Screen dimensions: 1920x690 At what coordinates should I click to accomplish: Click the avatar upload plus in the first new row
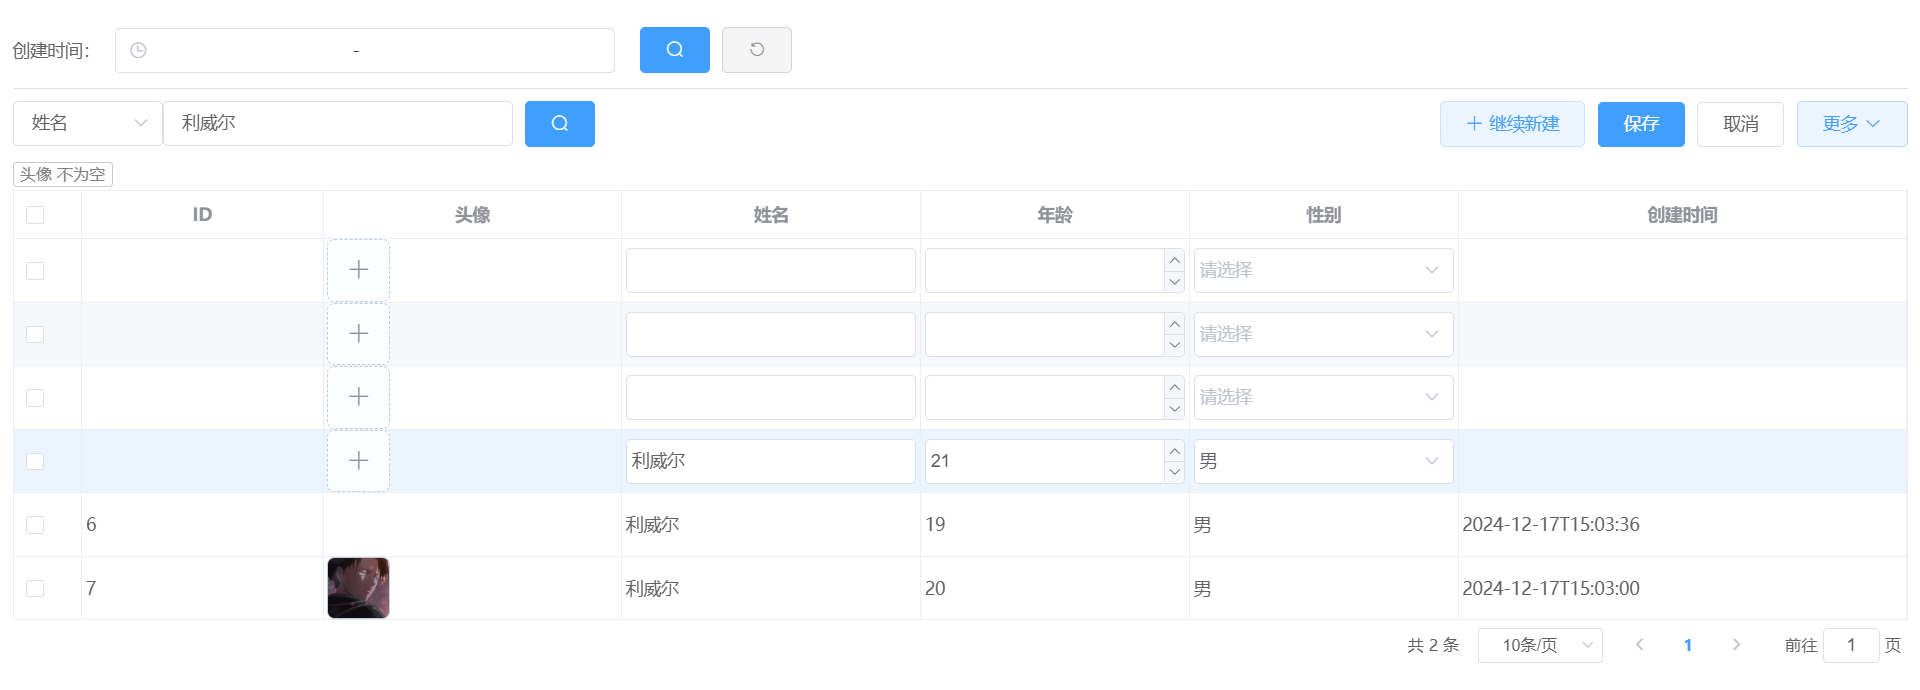pos(358,270)
